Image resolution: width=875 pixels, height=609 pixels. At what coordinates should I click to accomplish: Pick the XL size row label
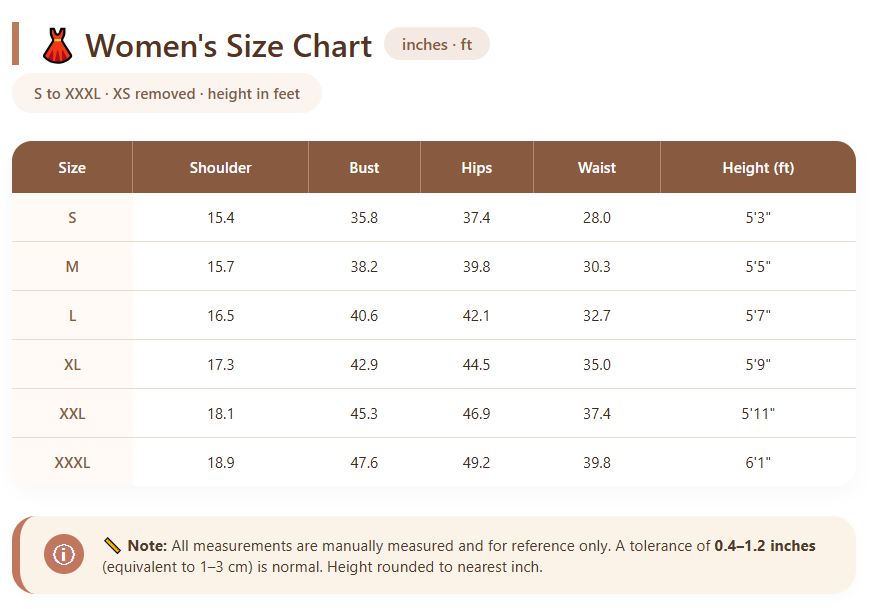72,364
